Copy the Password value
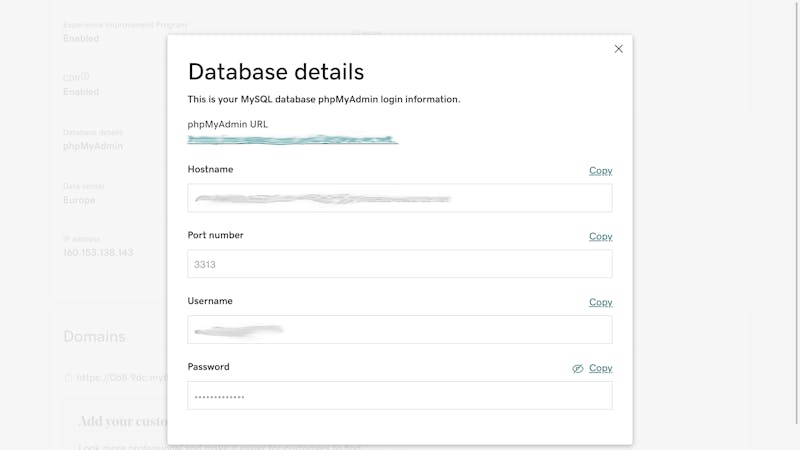The image size is (800, 450). [x=601, y=368]
